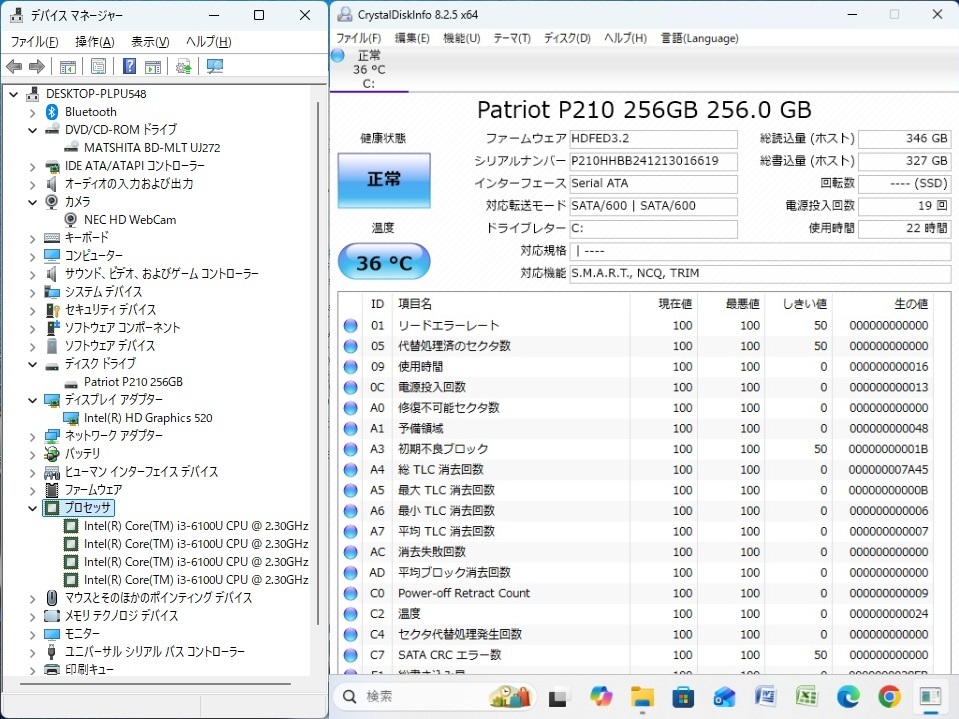
Task: Select Patriot P210 256GB in device tree
Action: point(133,382)
